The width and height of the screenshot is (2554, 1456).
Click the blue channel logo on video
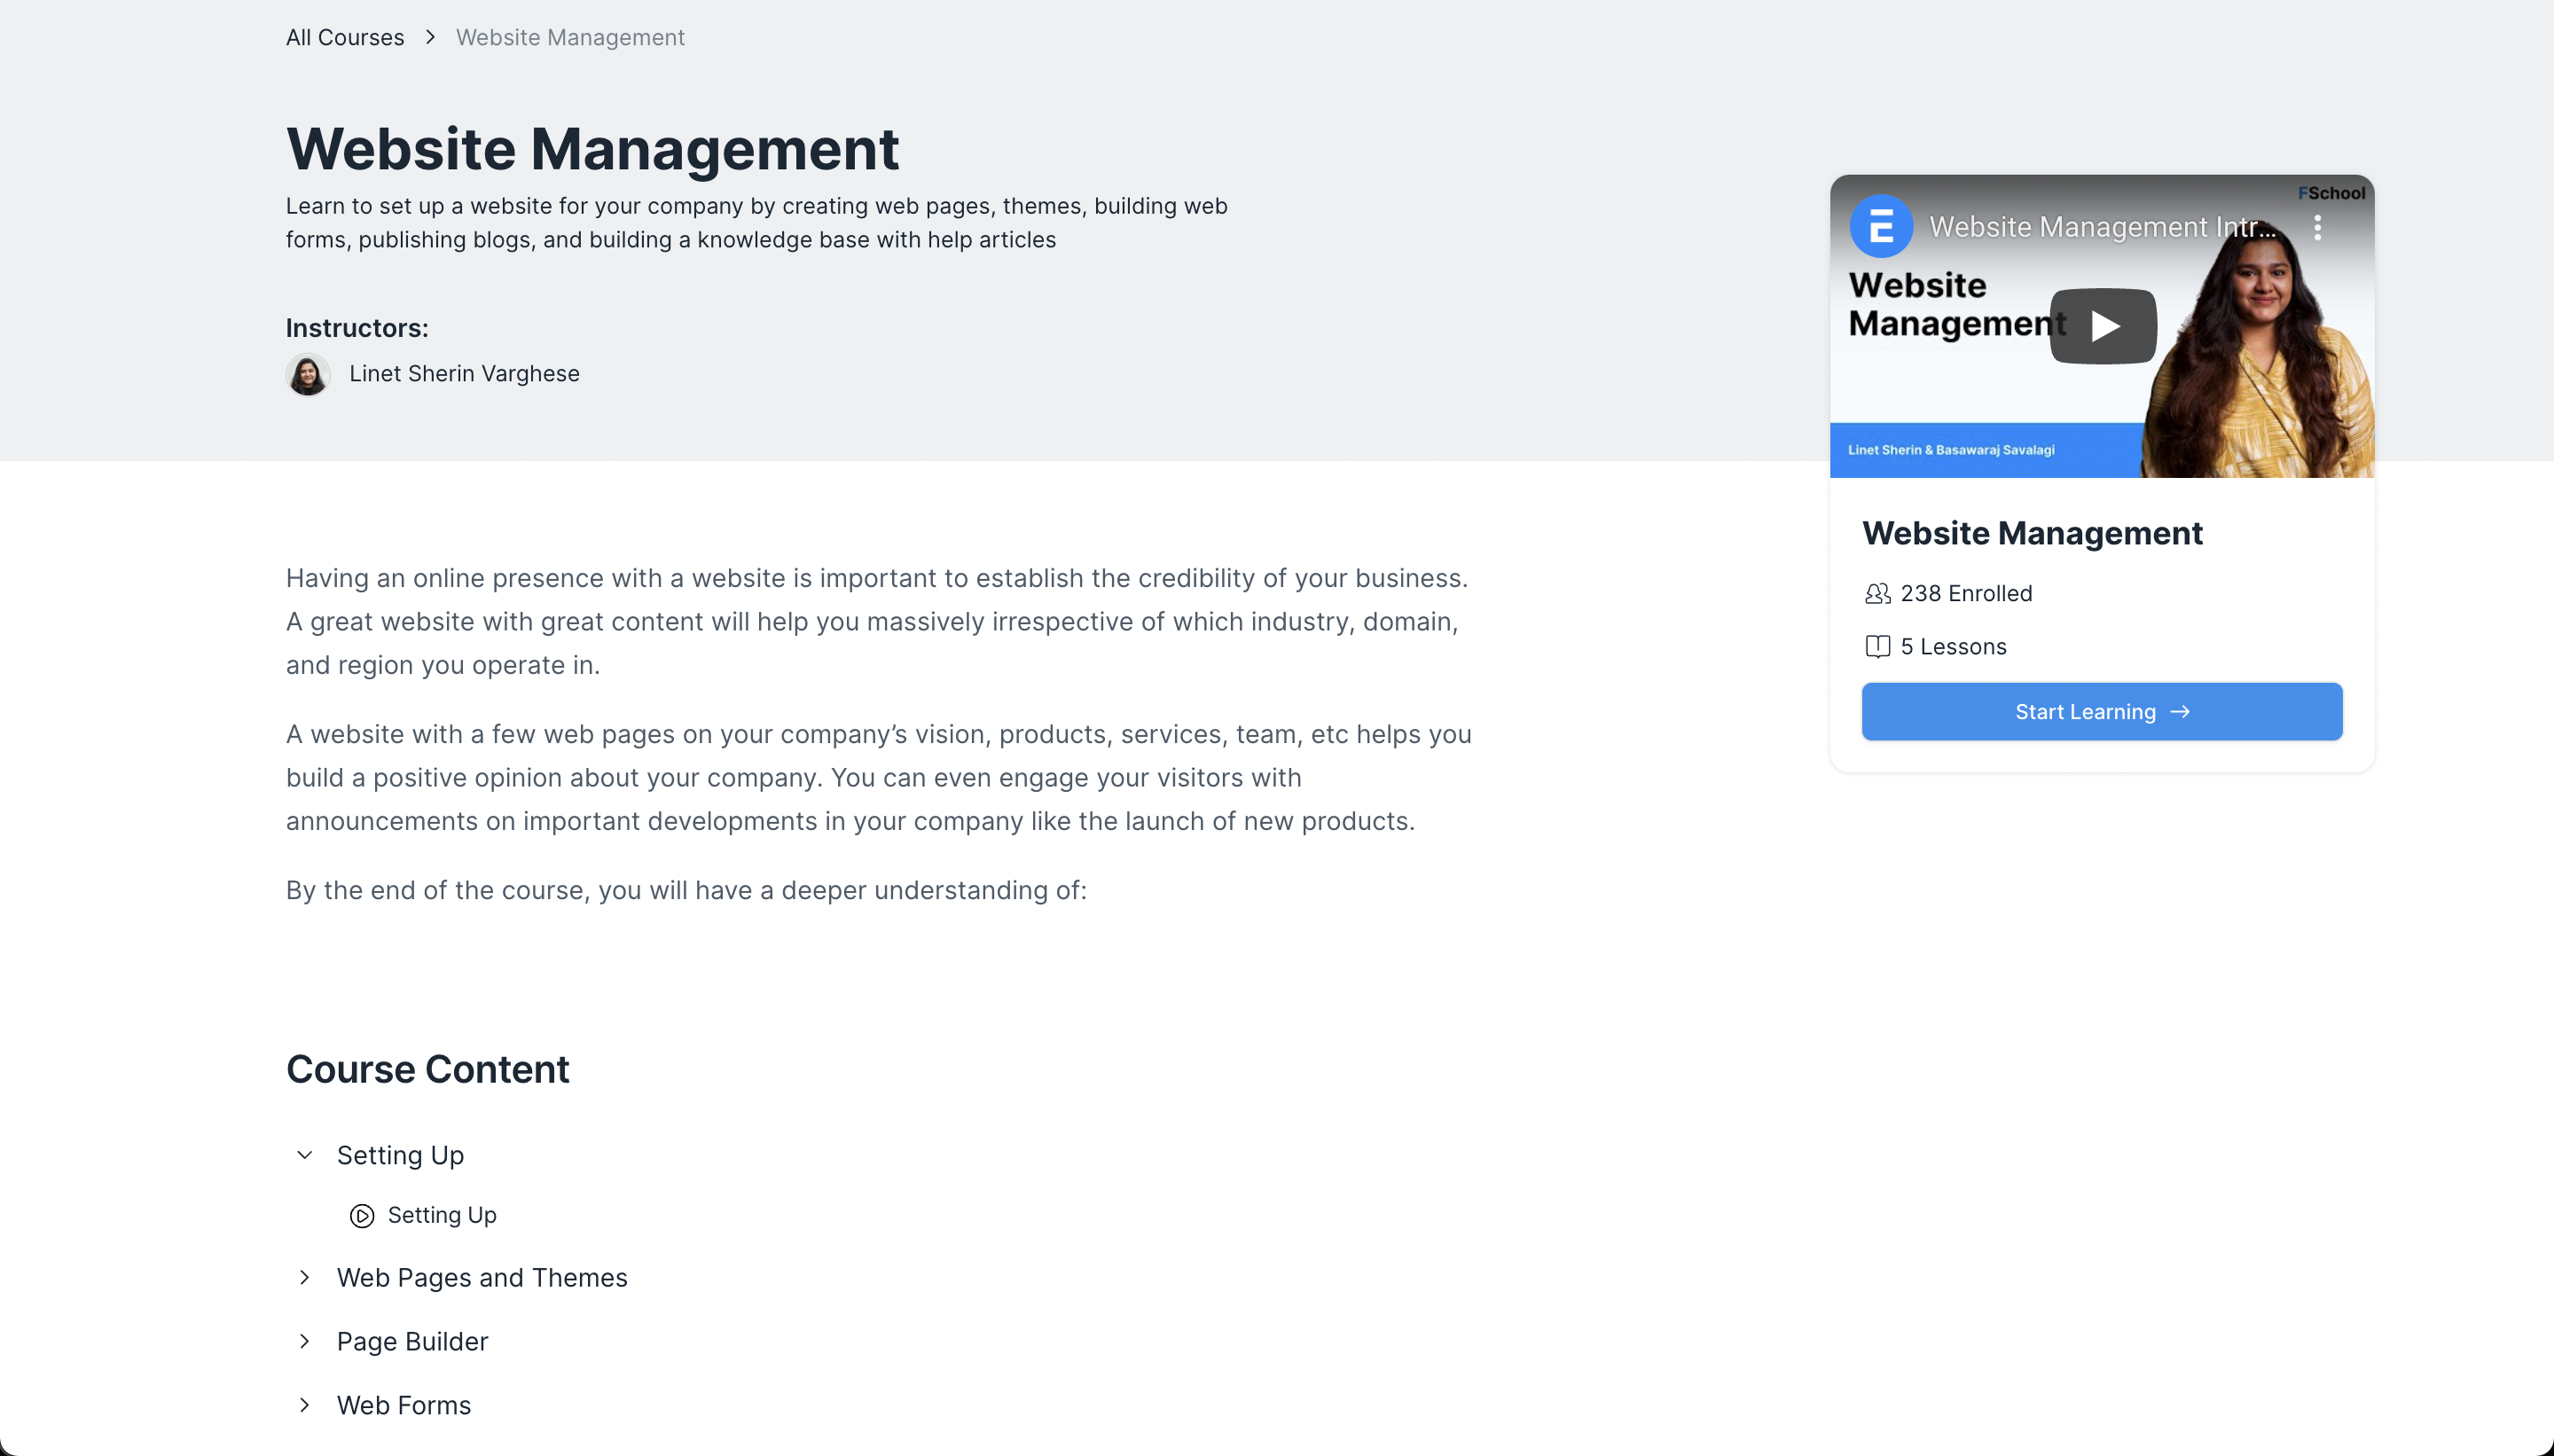tap(1880, 226)
